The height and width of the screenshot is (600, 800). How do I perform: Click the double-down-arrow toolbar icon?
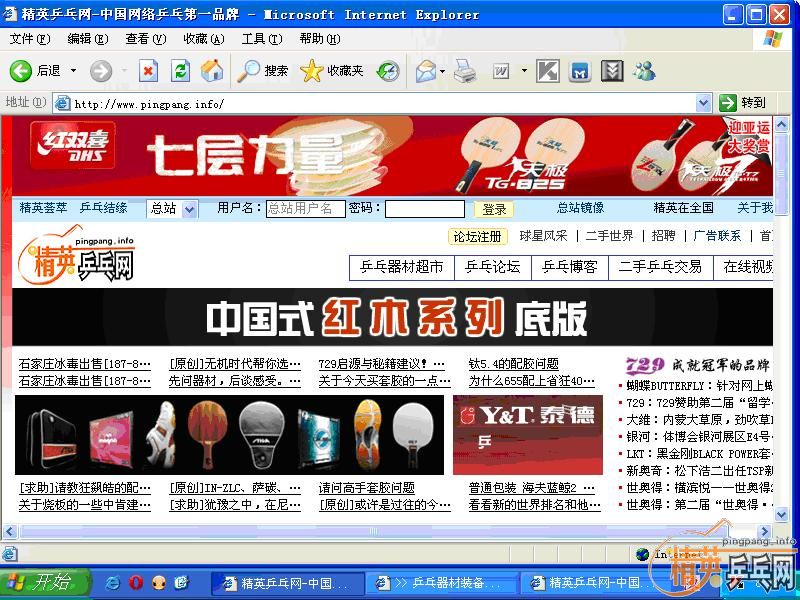coord(612,71)
